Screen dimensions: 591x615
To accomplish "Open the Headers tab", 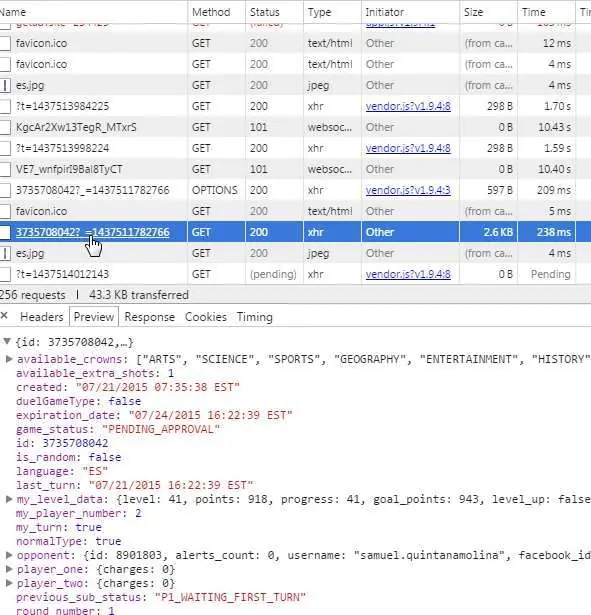I will coord(42,317).
